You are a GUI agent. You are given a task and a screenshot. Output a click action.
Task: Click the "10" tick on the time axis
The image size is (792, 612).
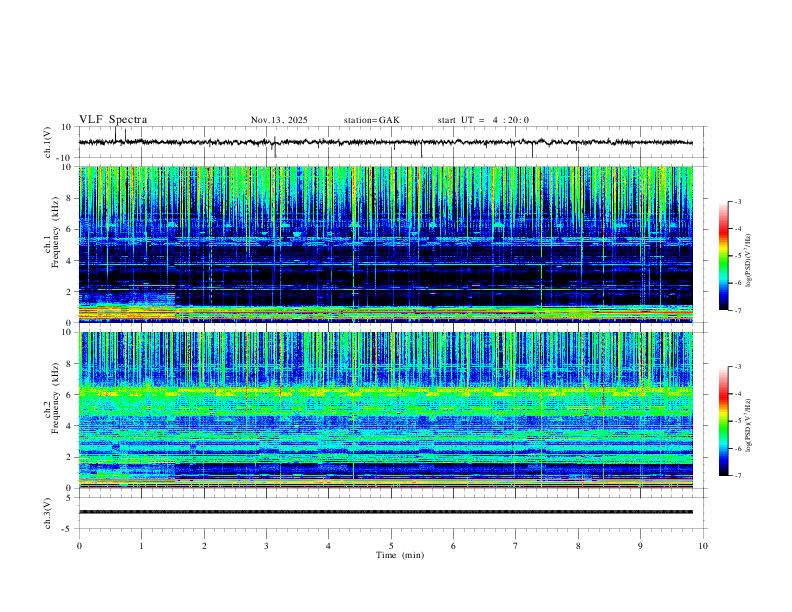[703, 546]
